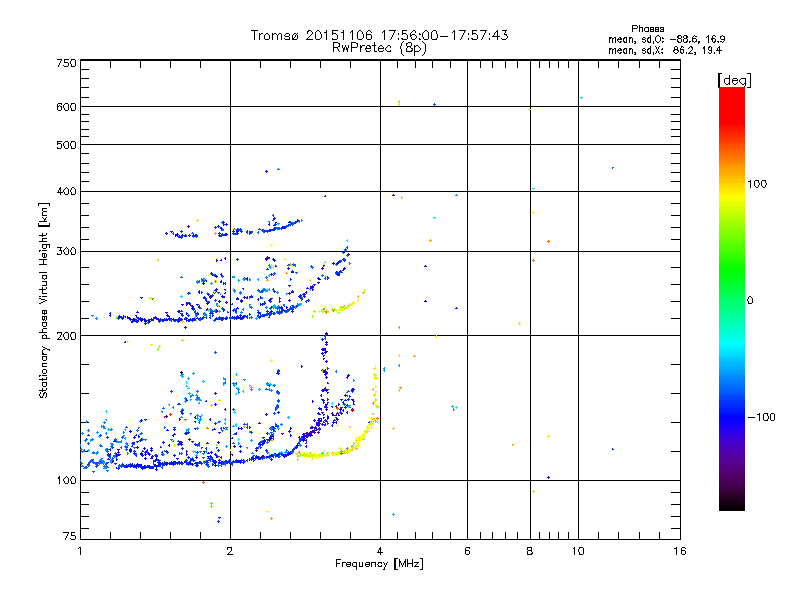
Task: Click the 'Phases' heading in the corner
Action: point(647,29)
